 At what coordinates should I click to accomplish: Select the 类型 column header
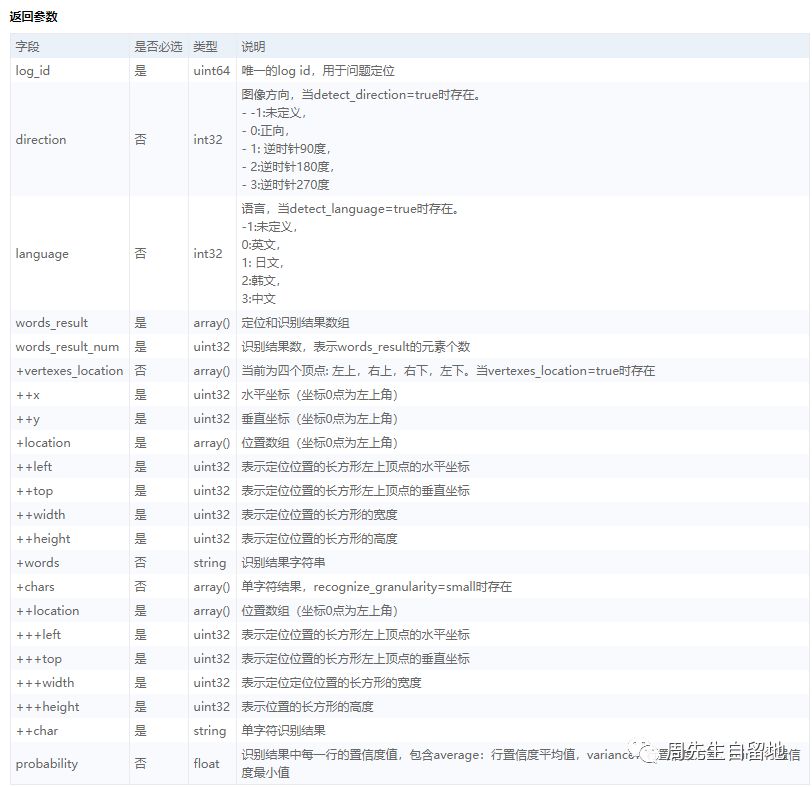pyautogui.click(x=205, y=47)
